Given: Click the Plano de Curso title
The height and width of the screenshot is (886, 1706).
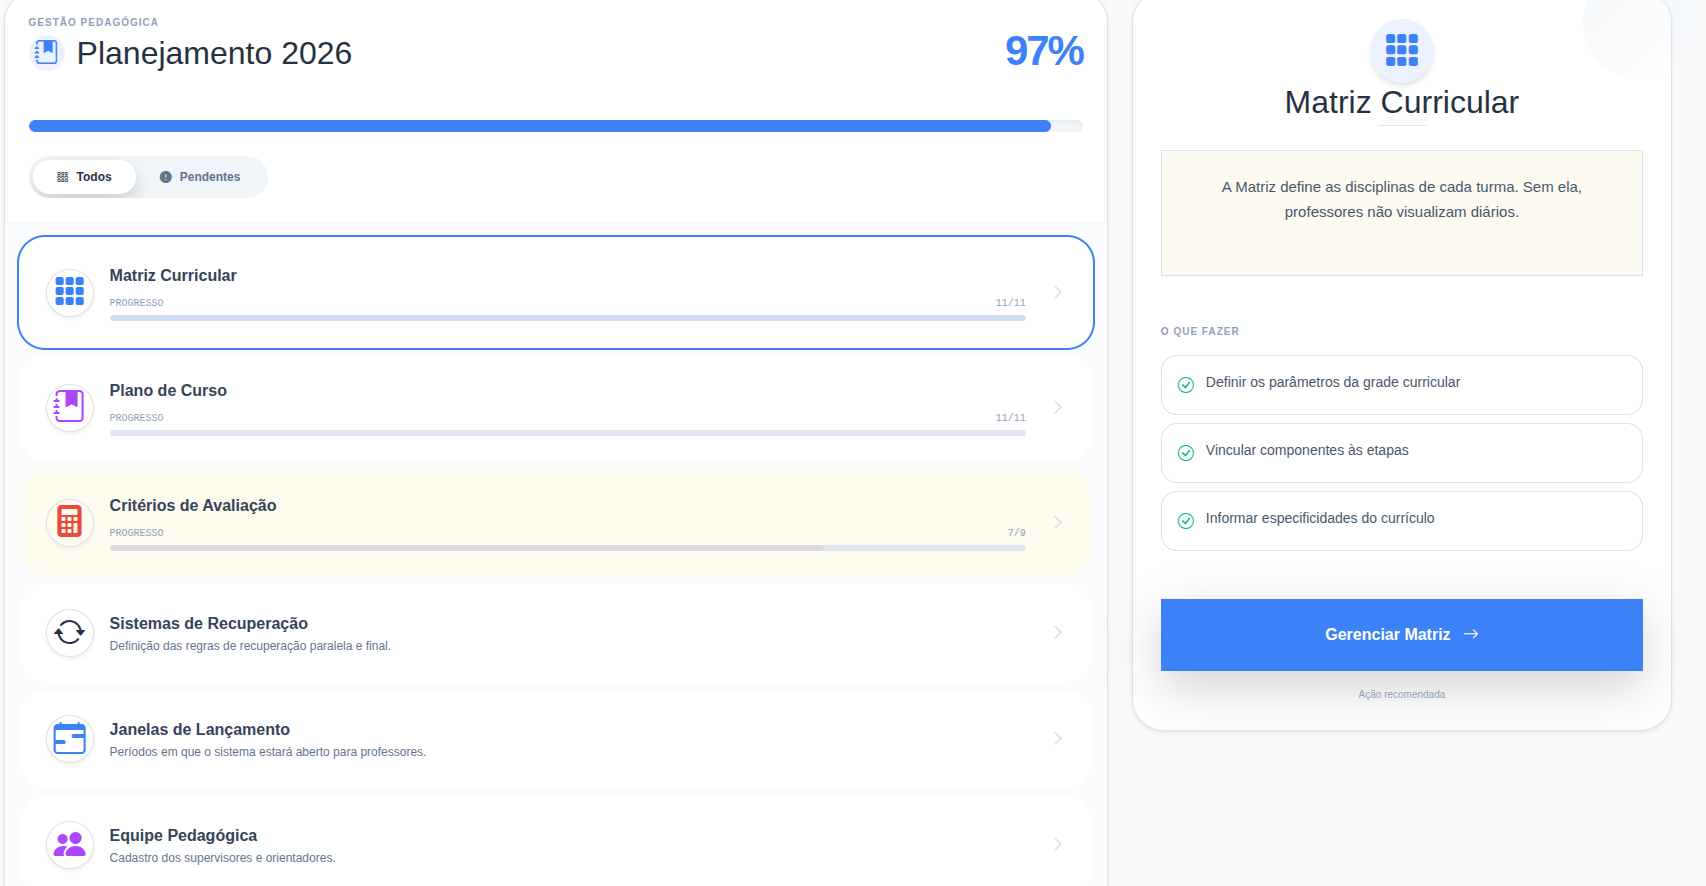Looking at the screenshot, I should coord(168,390).
